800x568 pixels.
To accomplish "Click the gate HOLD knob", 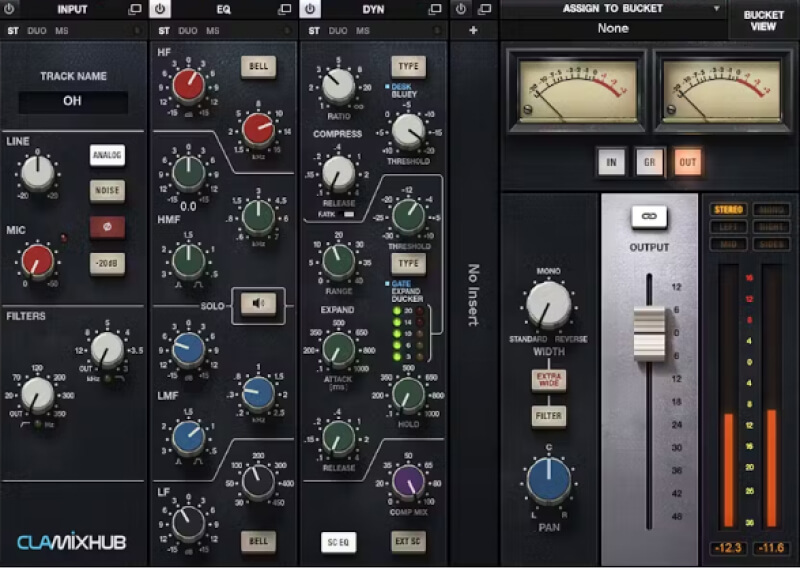I will (408, 393).
